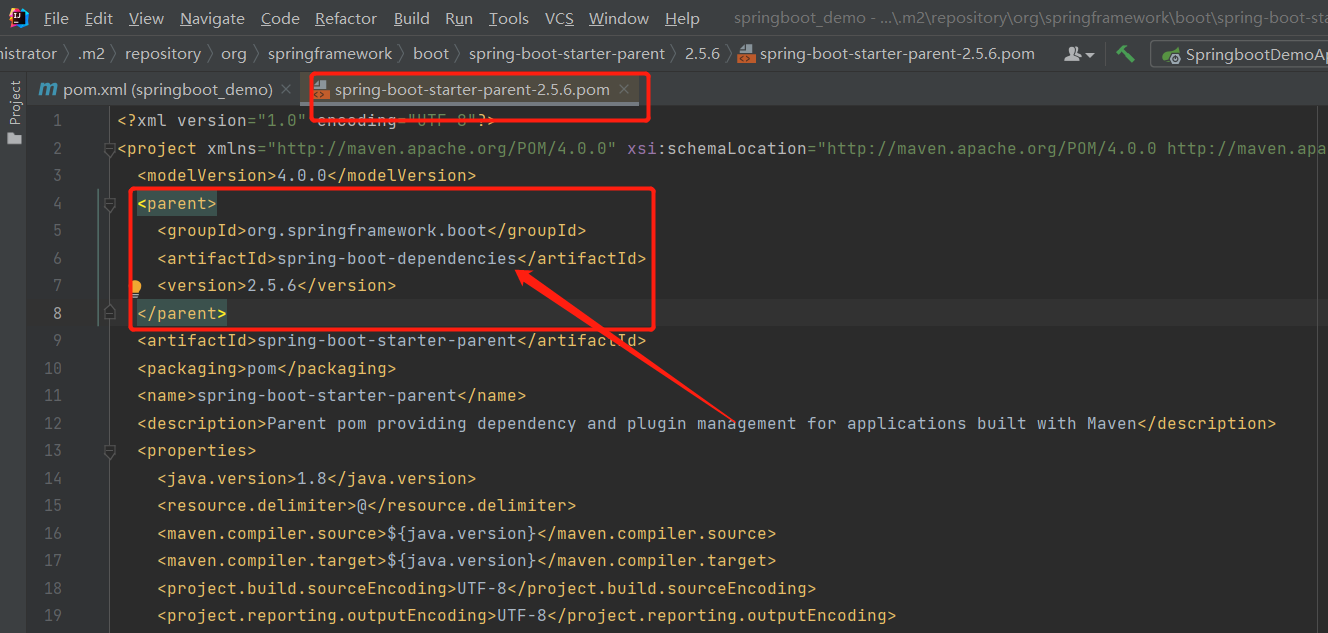
Task: Collapse the parent block fold marker on line 4
Action: [x=109, y=204]
